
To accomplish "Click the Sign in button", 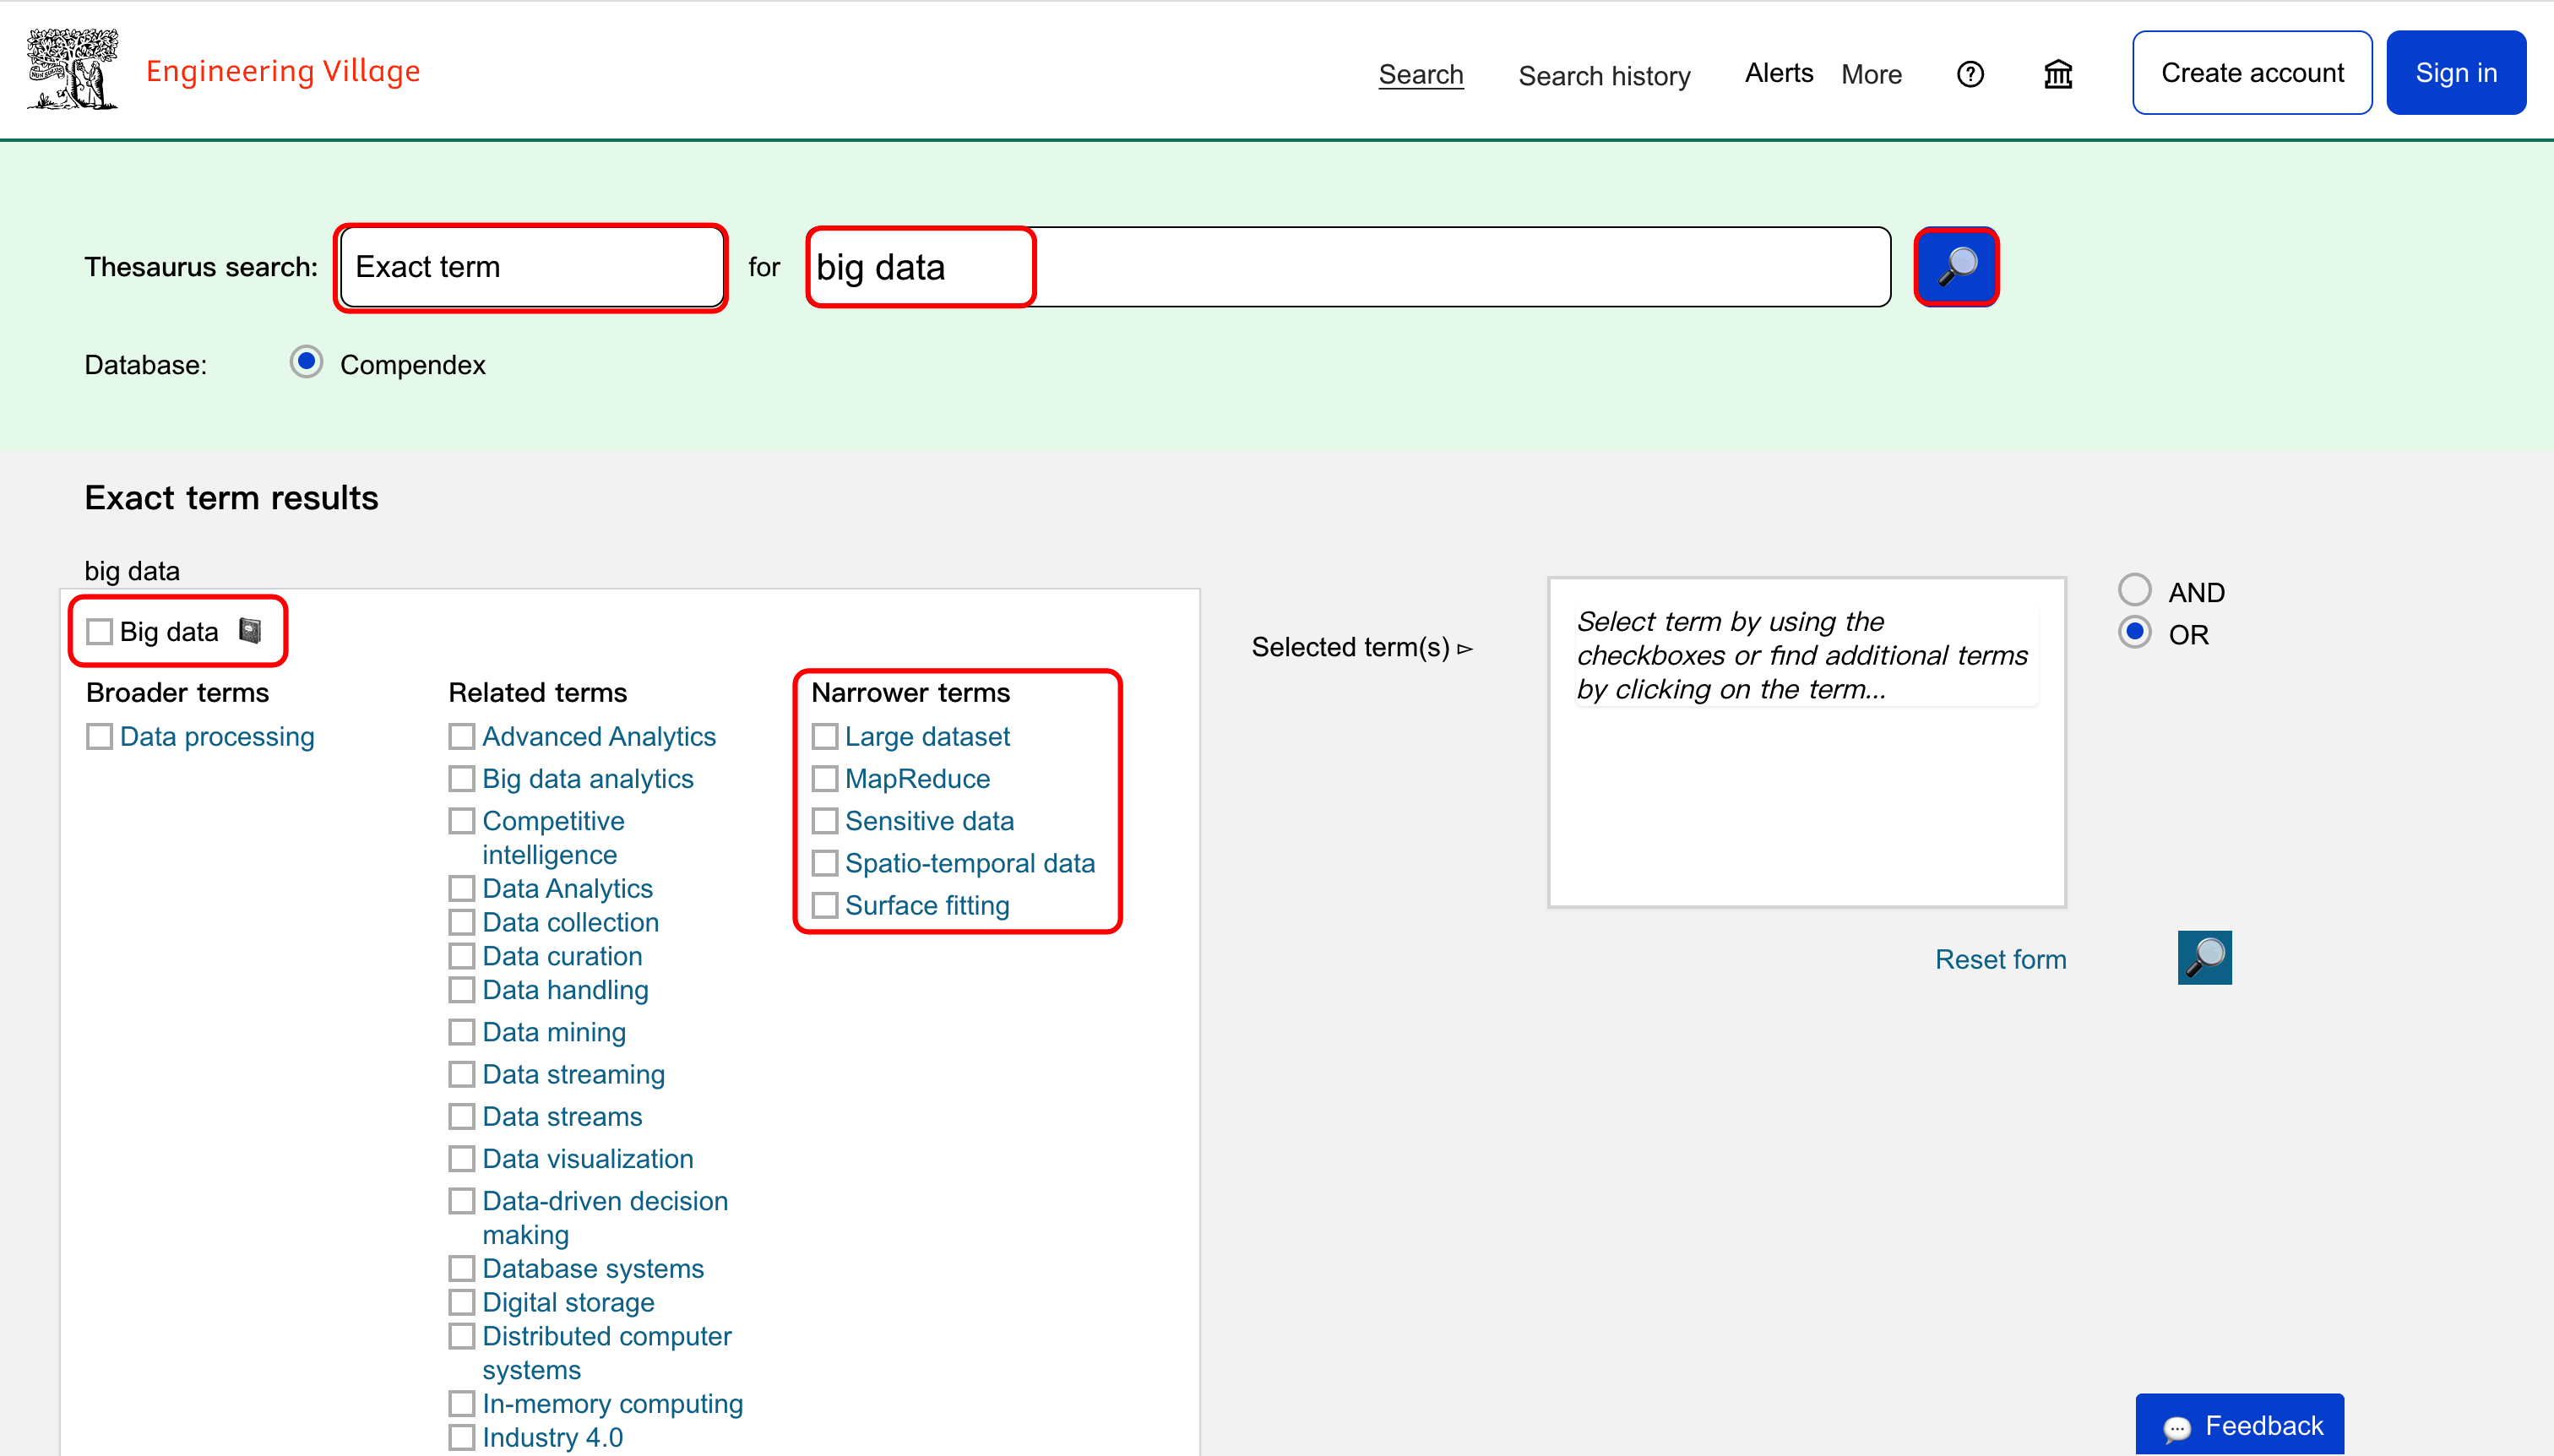I will tap(2455, 73).
